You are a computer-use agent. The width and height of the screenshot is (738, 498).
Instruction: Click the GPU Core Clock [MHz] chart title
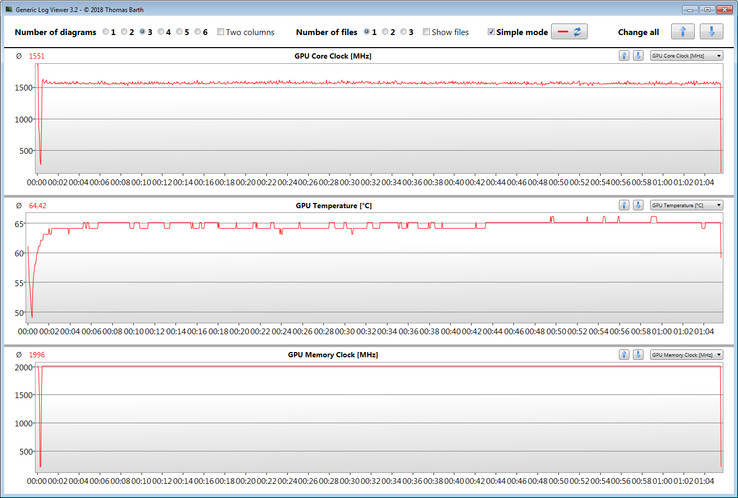pos(333,56)
